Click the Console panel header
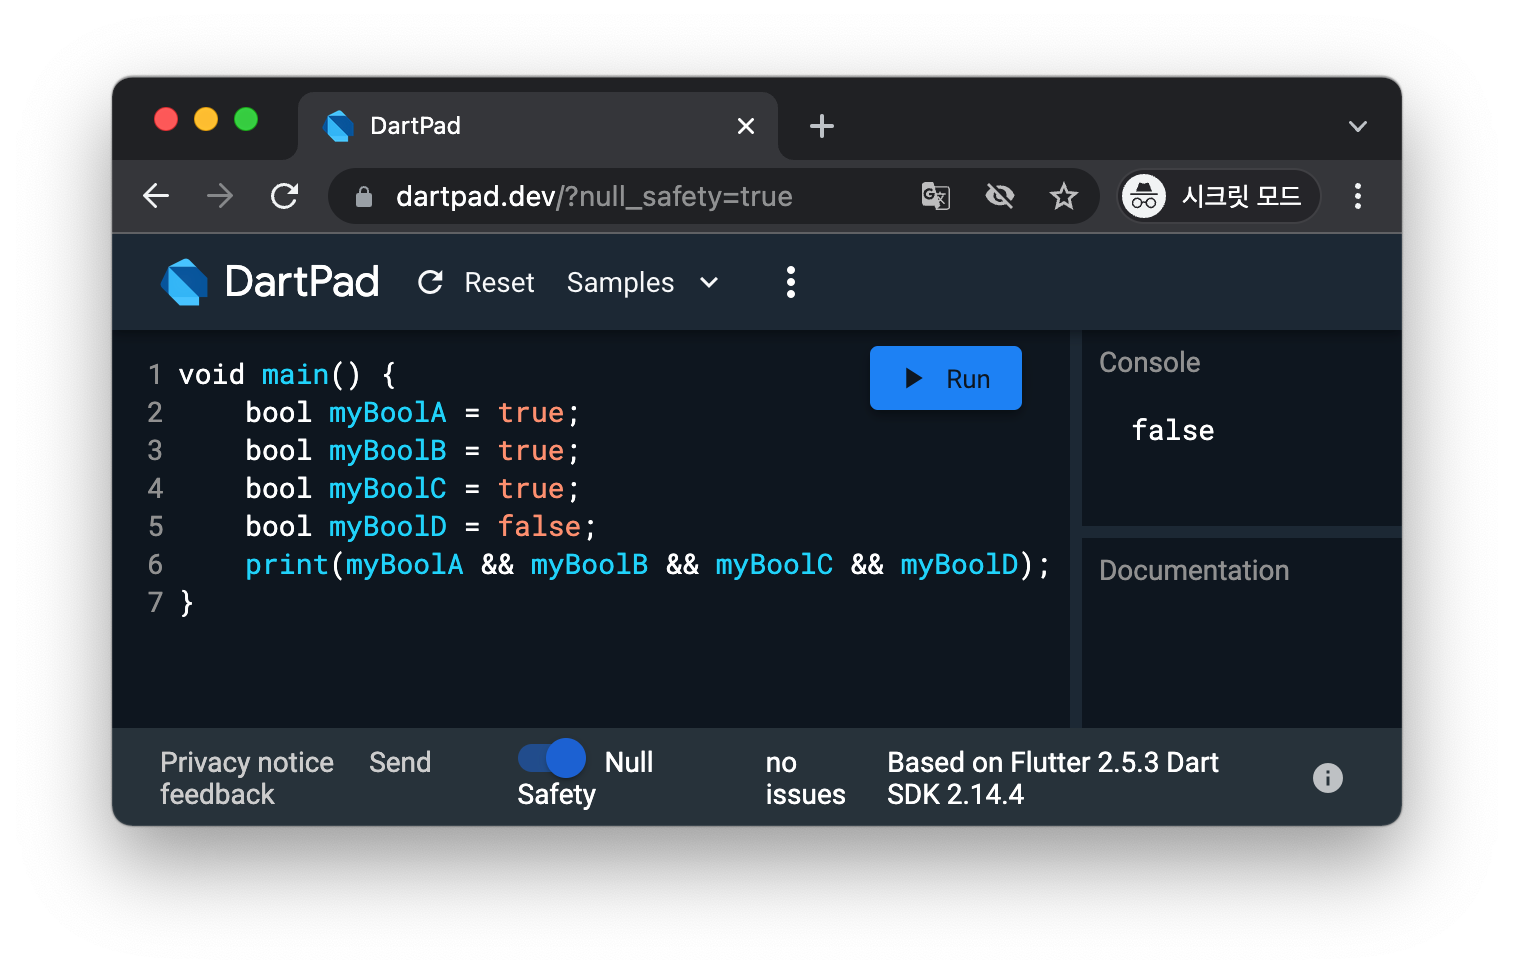 [x=1150, y=362]
